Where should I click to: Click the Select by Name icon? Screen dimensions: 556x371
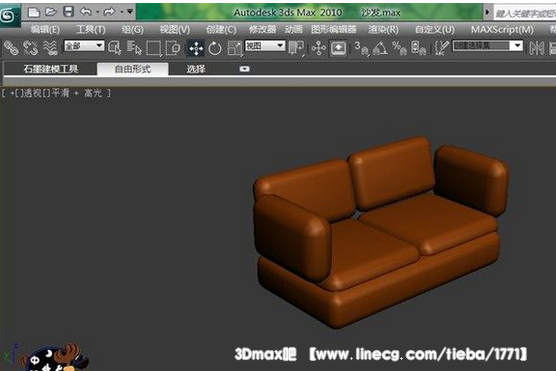[134, 48]
